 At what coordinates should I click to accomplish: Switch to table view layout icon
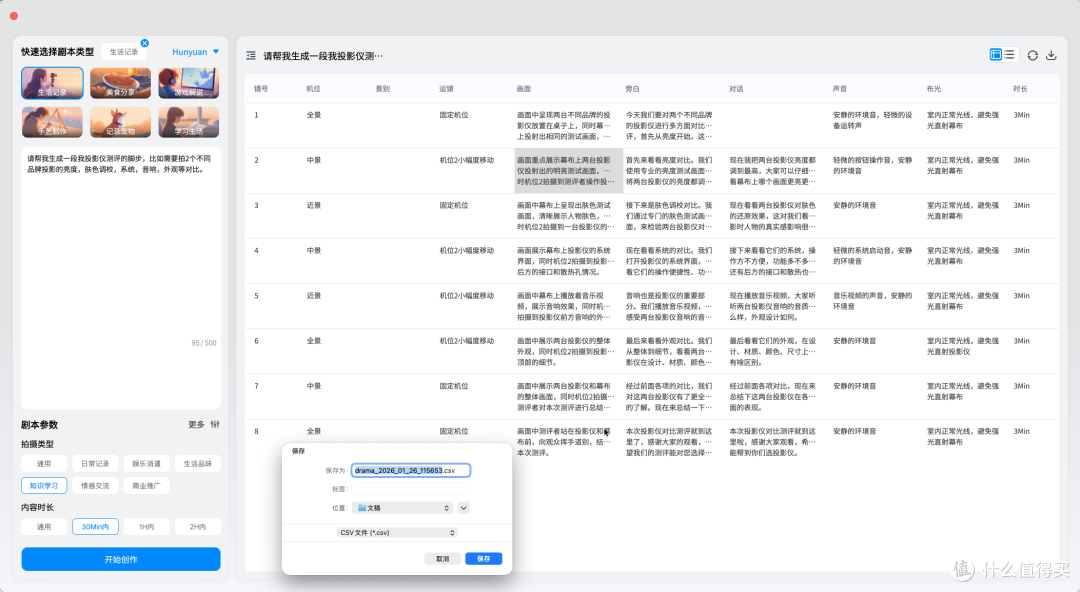tap(995, 54)
